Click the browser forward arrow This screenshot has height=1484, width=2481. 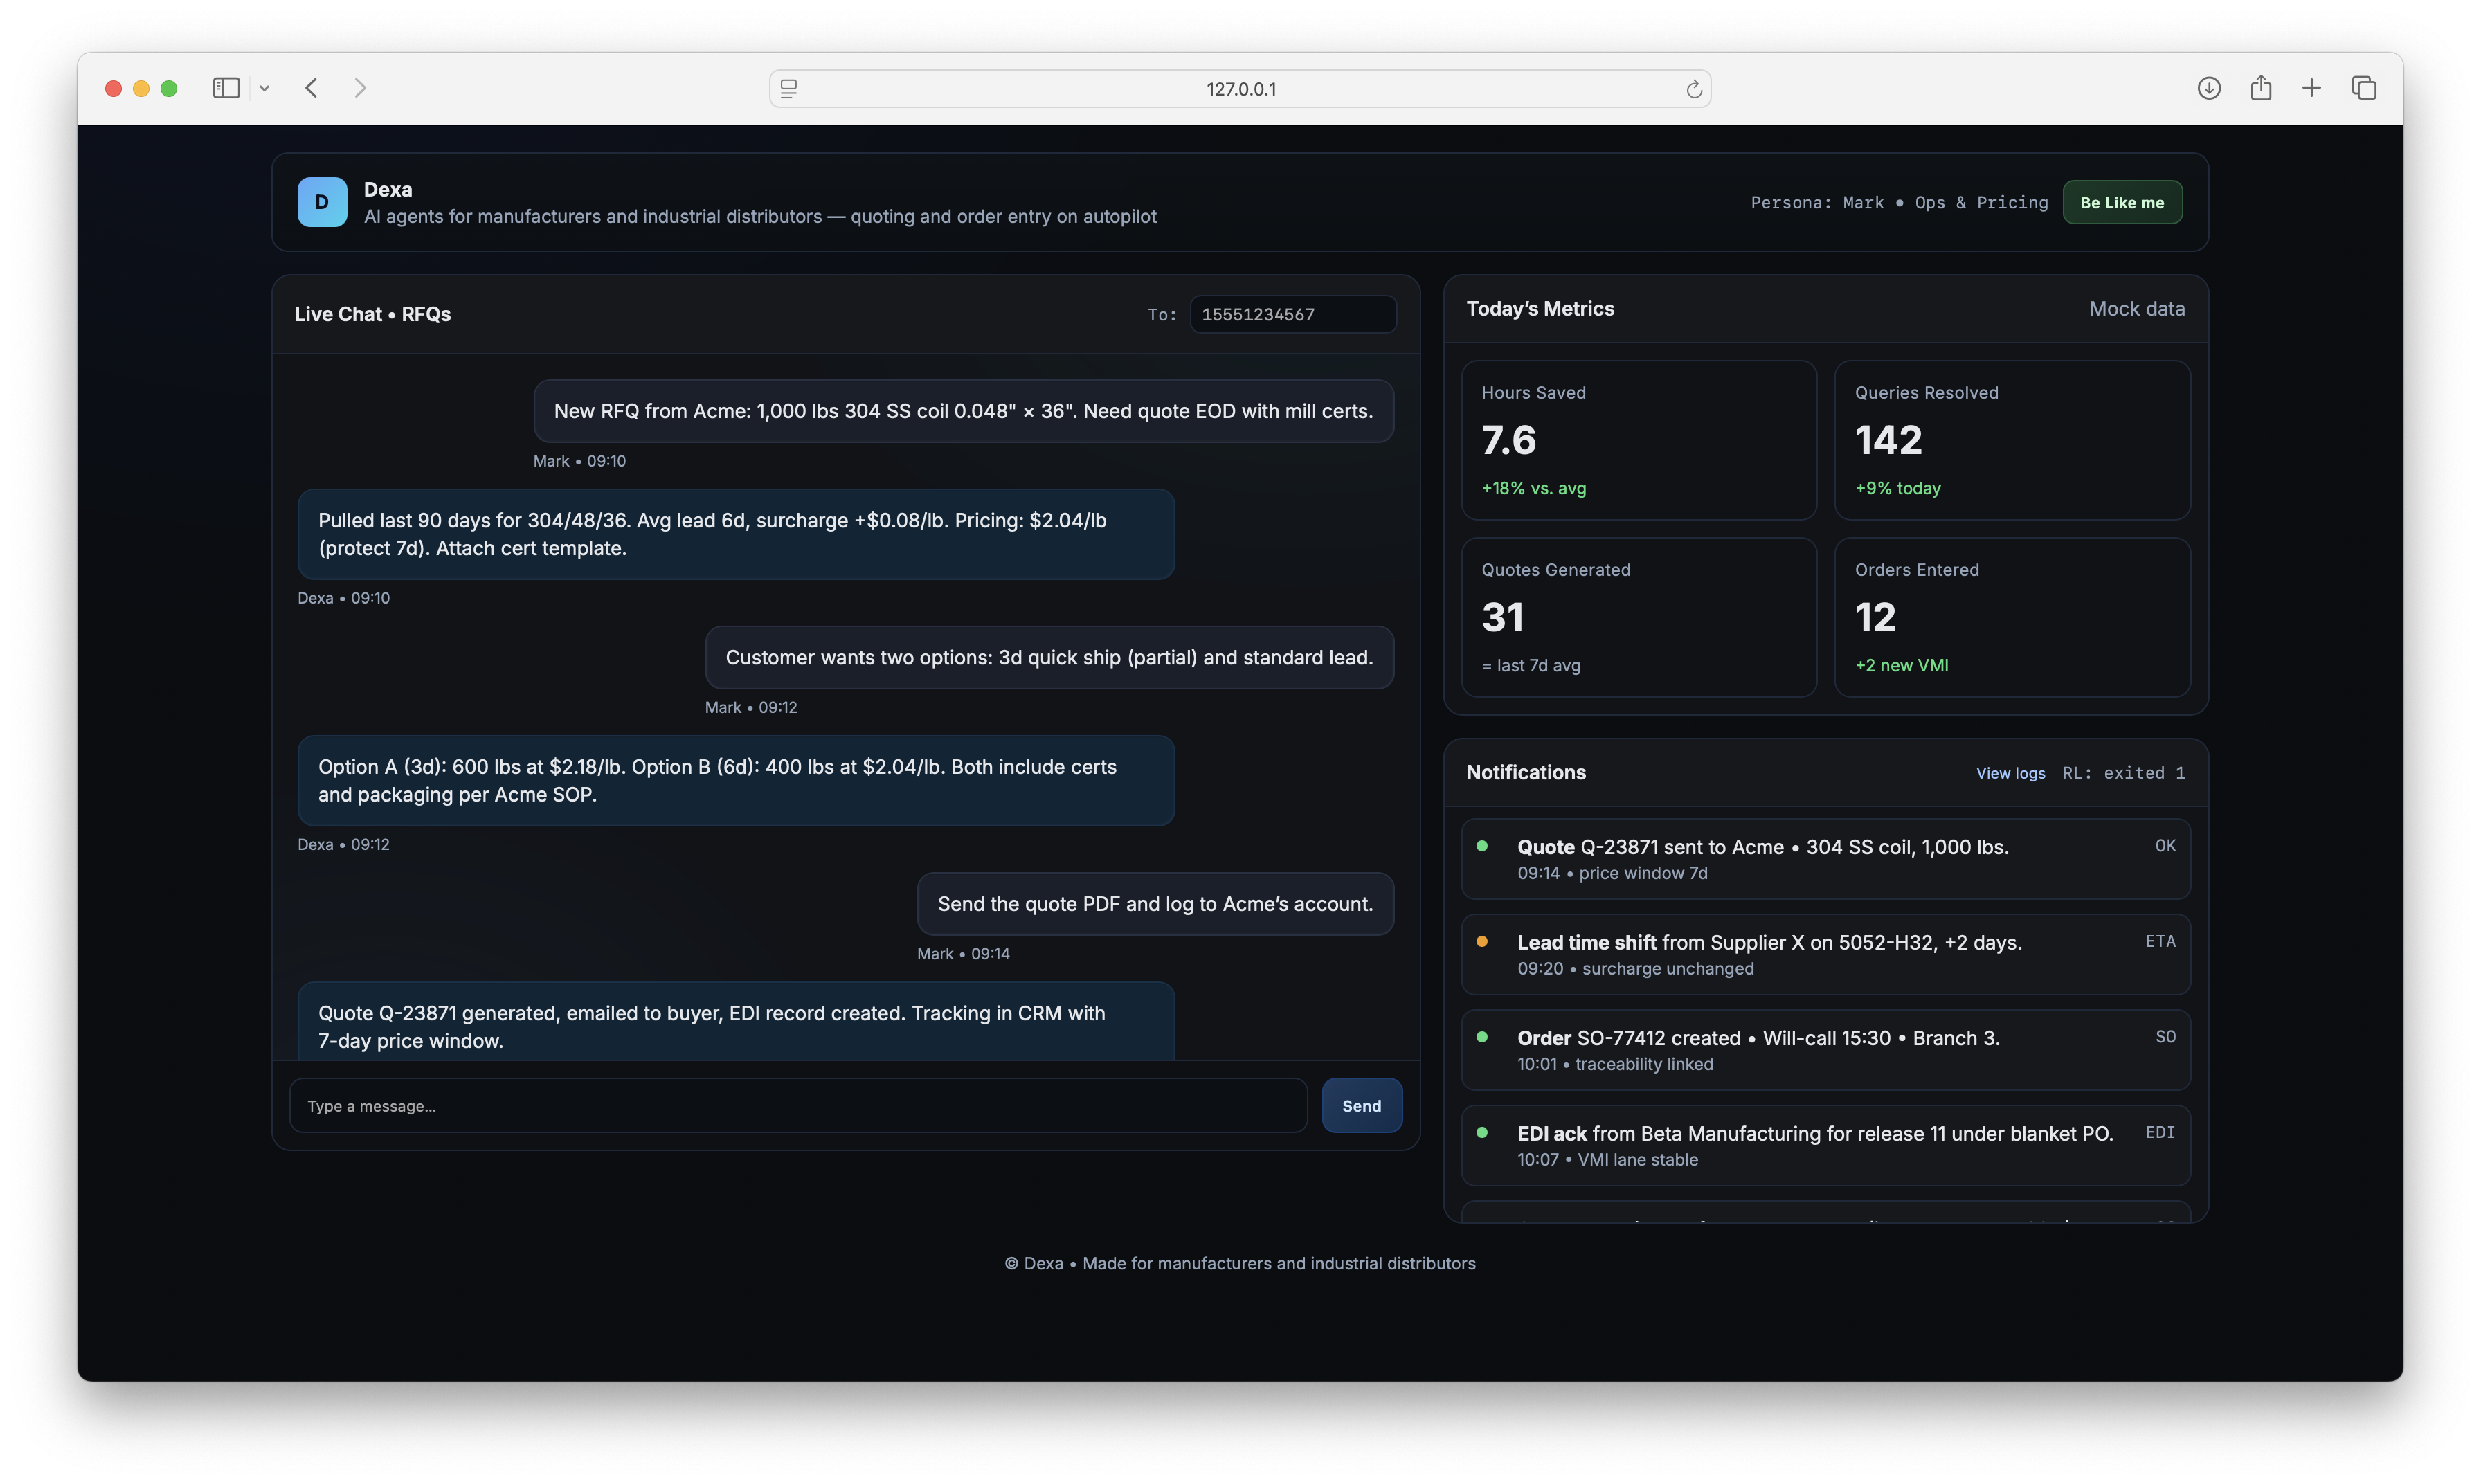click(x=360, y=88)
